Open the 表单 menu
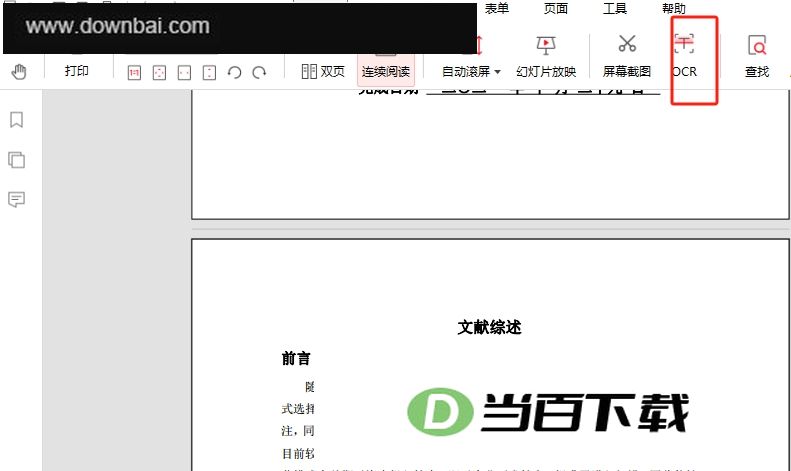The height and width of the screenshot is (471, 791). coord(497,9)
